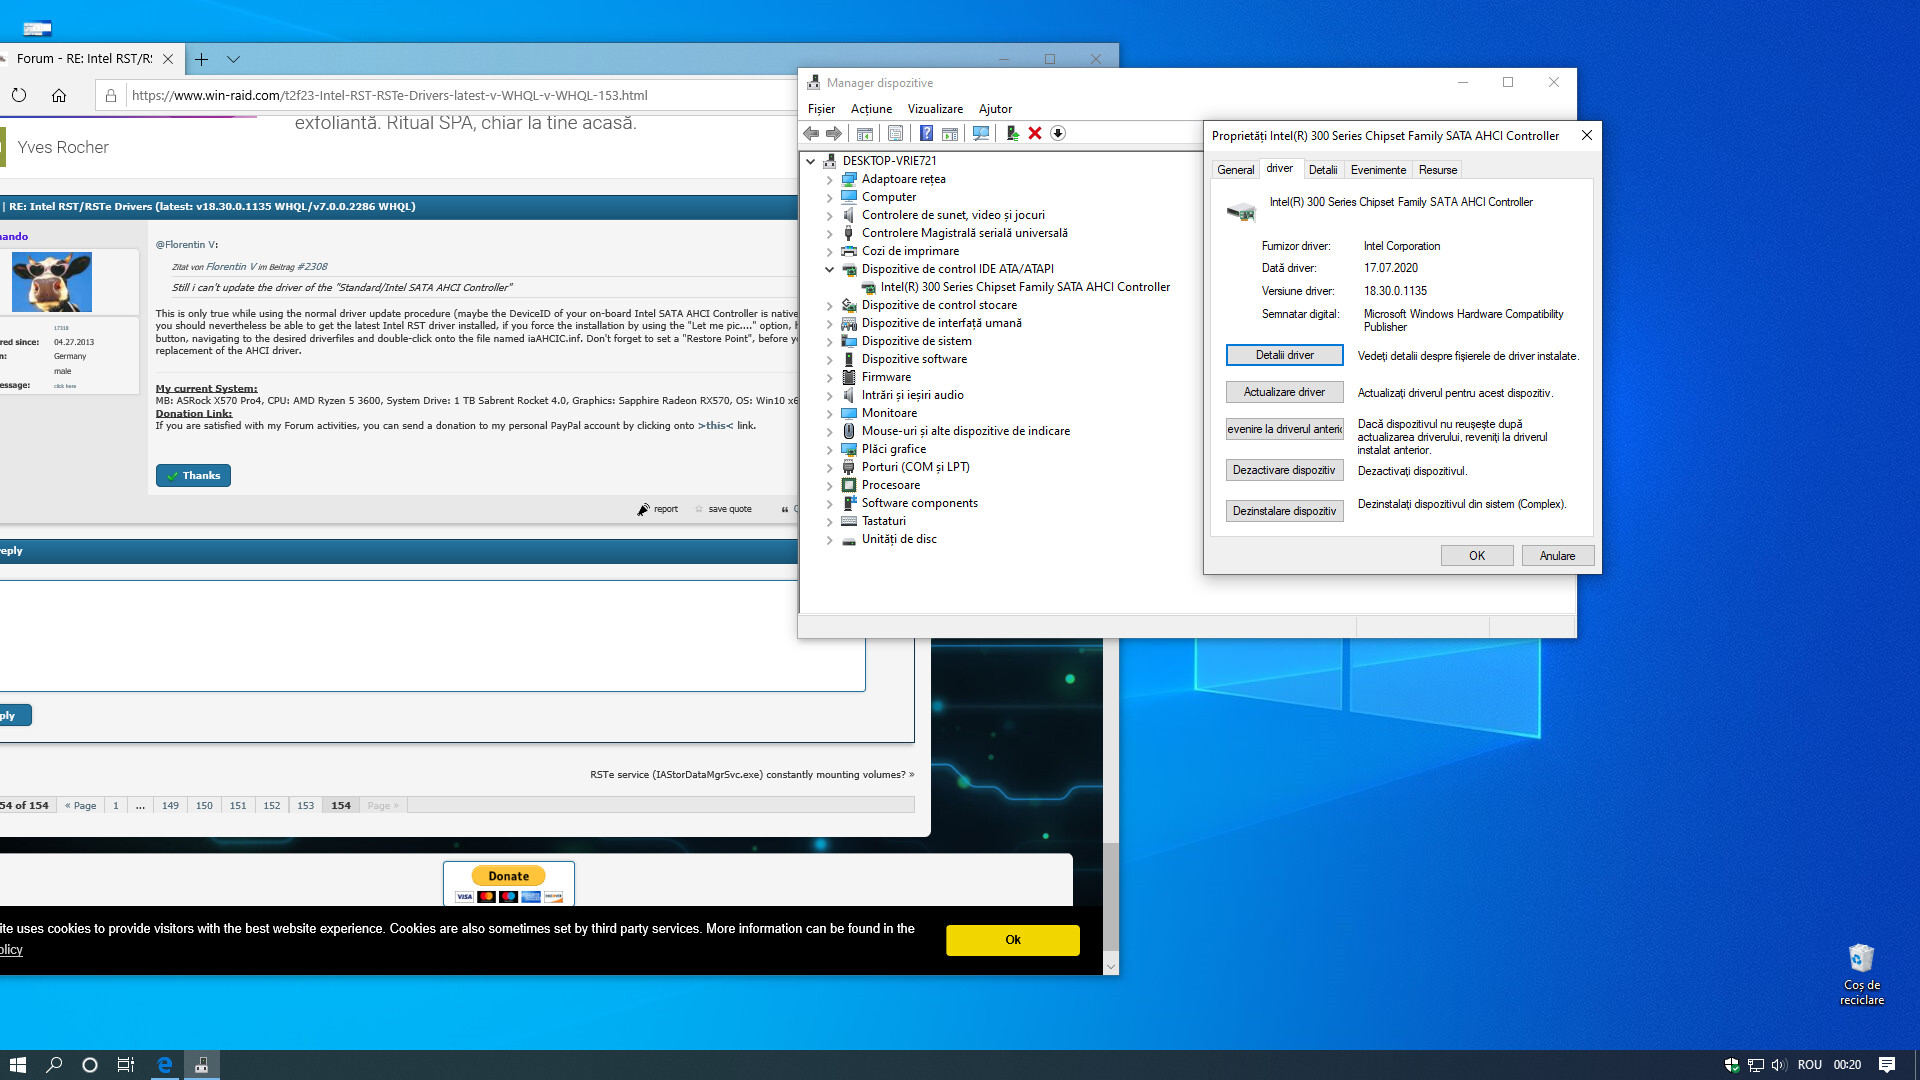Open the Vizualizare menu
Image resolution: width=1920 pixels, height=1080 pixels.
pyautogui.click(x=935, y=109)
